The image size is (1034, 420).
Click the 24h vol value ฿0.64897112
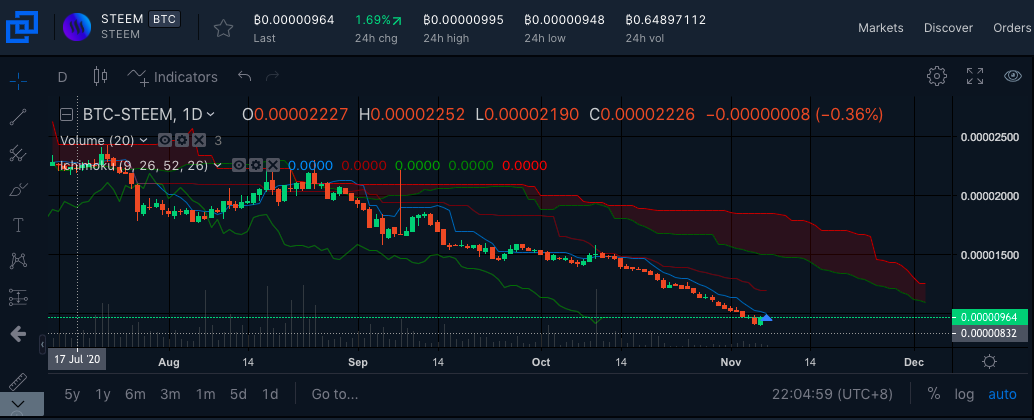click(x=666, y=20)
